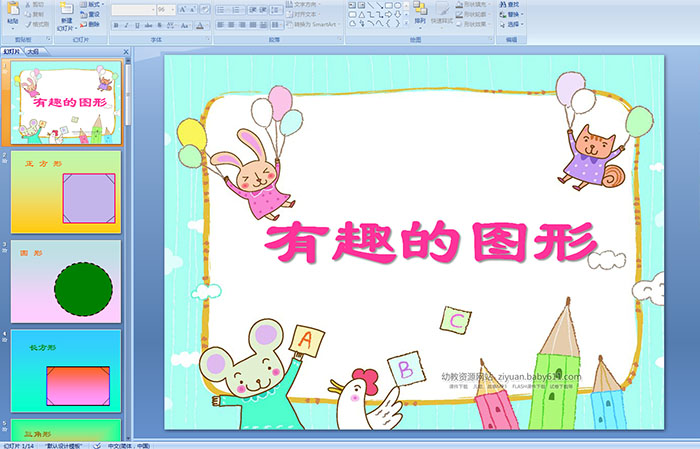Click the Shape Outline (形状轮廓) button
The image size is (700, 449).
pos(474,14)
